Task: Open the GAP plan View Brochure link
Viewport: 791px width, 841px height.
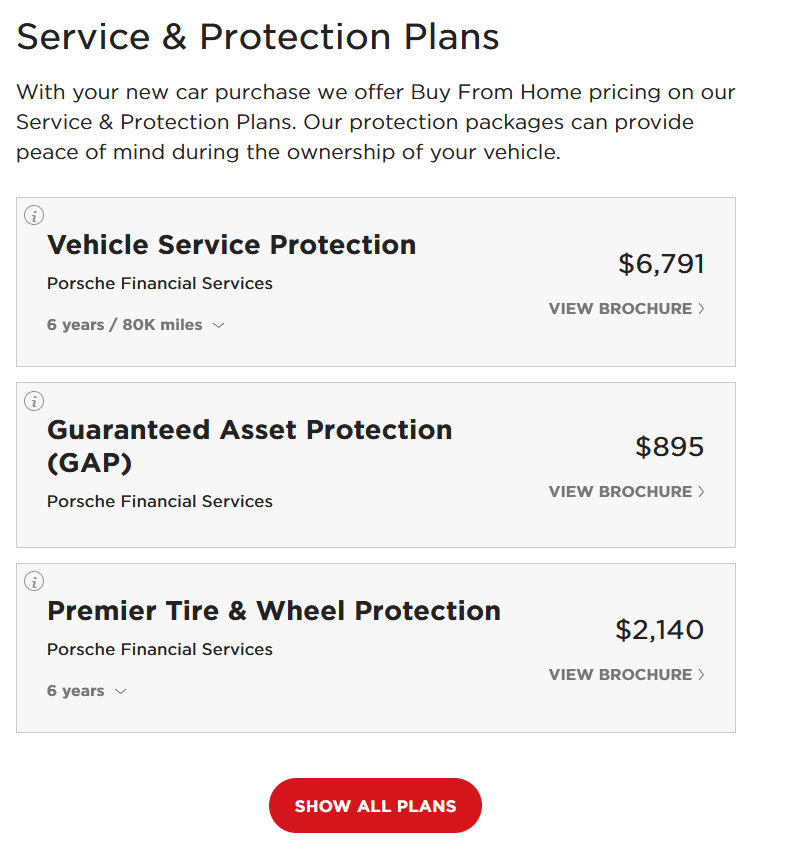Action: click(626, 491)
